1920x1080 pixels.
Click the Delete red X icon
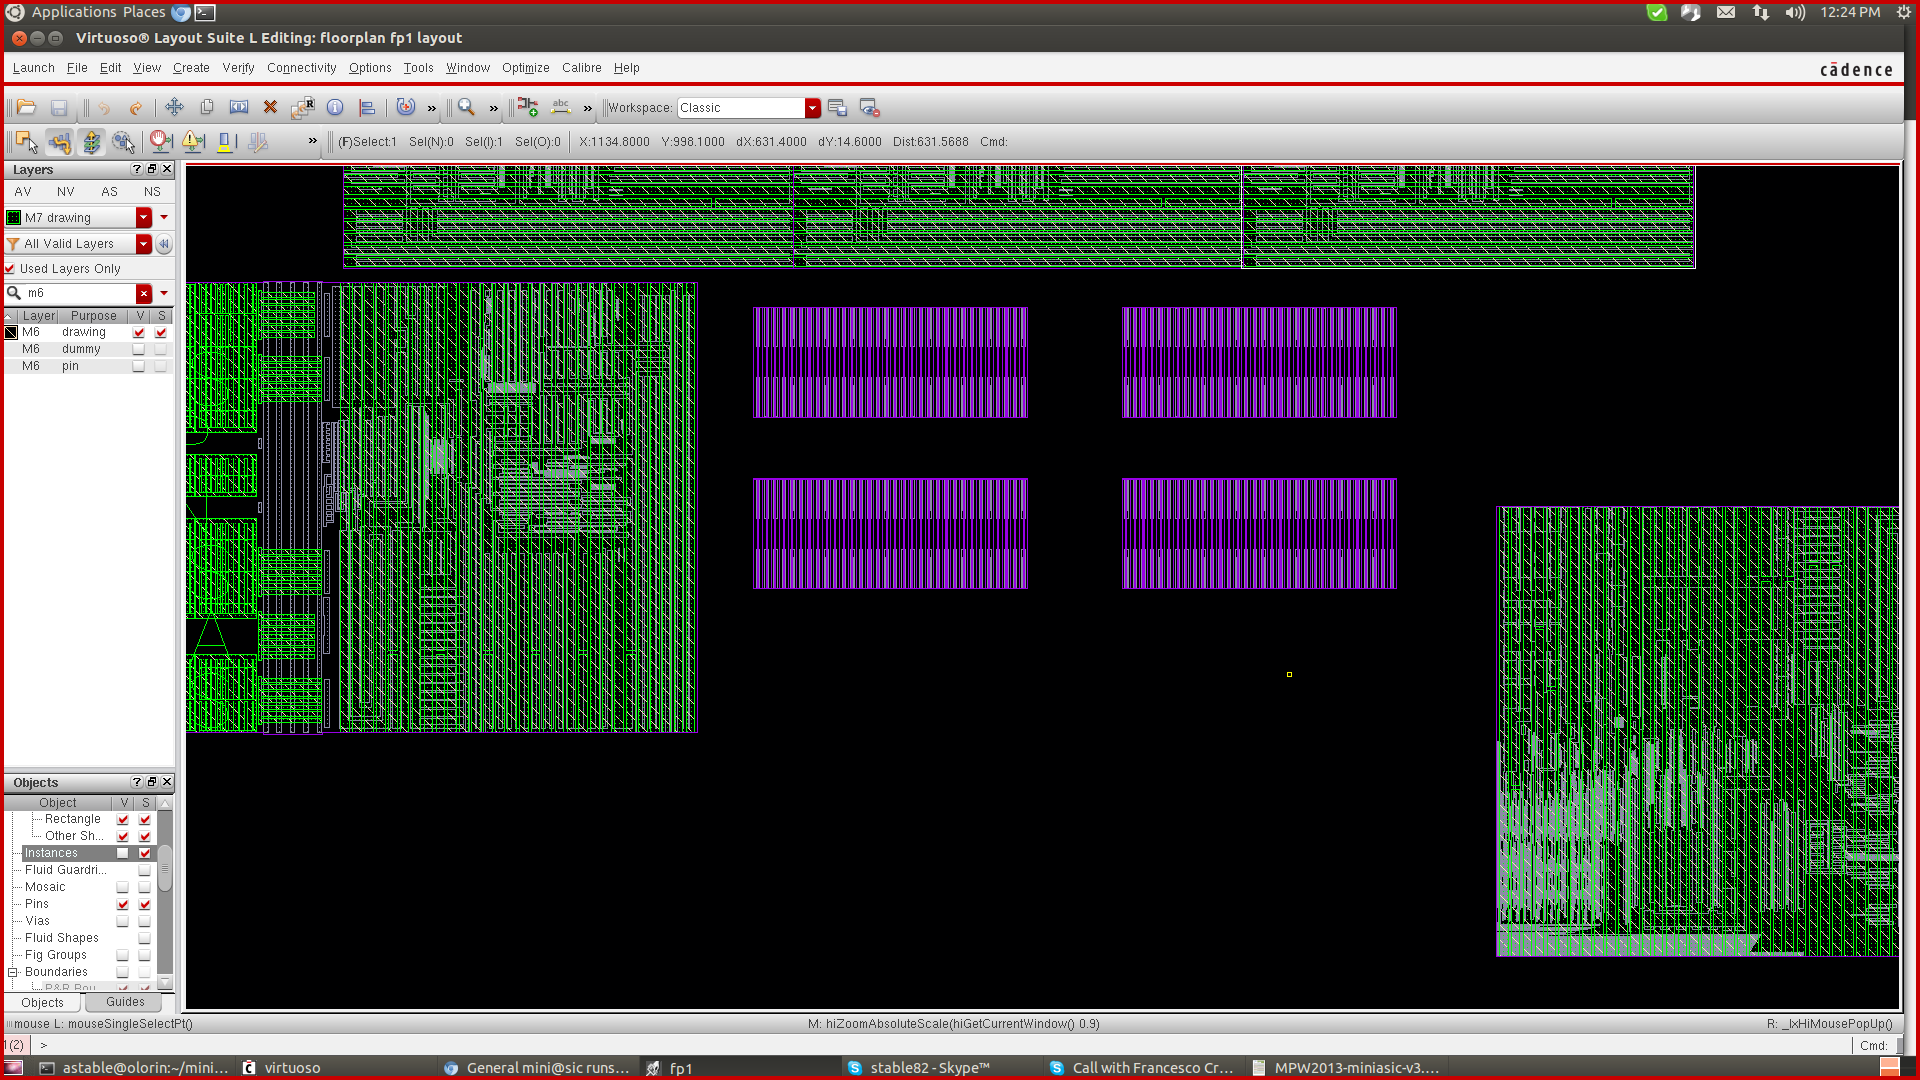click(x=270, y=107)
